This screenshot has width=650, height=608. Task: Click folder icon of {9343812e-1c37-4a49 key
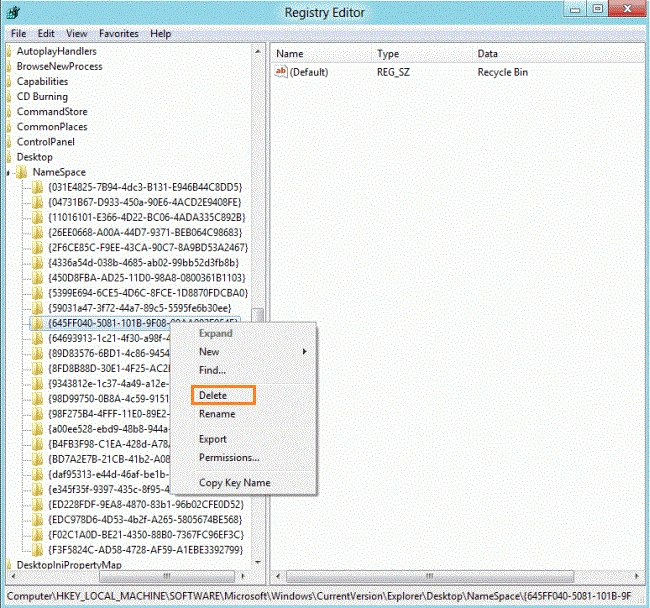tap(37, 384)
